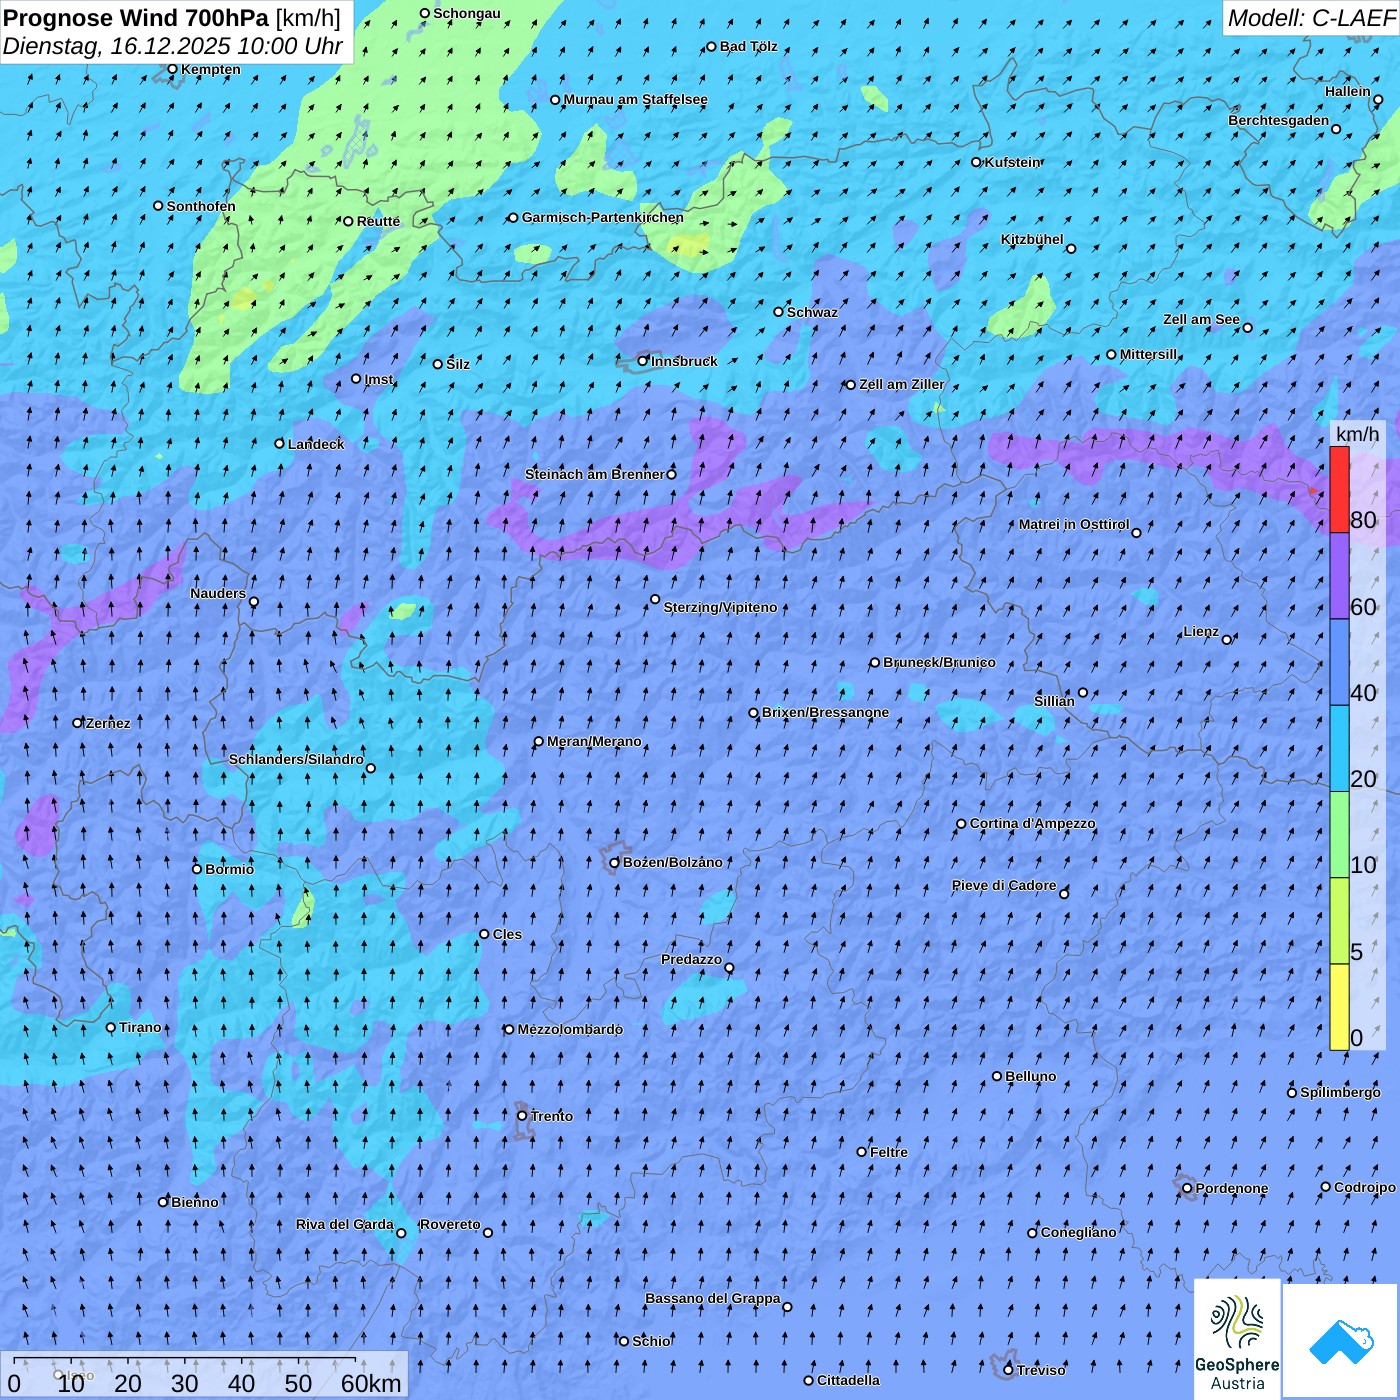Click the 'Mittersill' label
This screenshot has height=1400, width=1400.
pos(1149,354)
